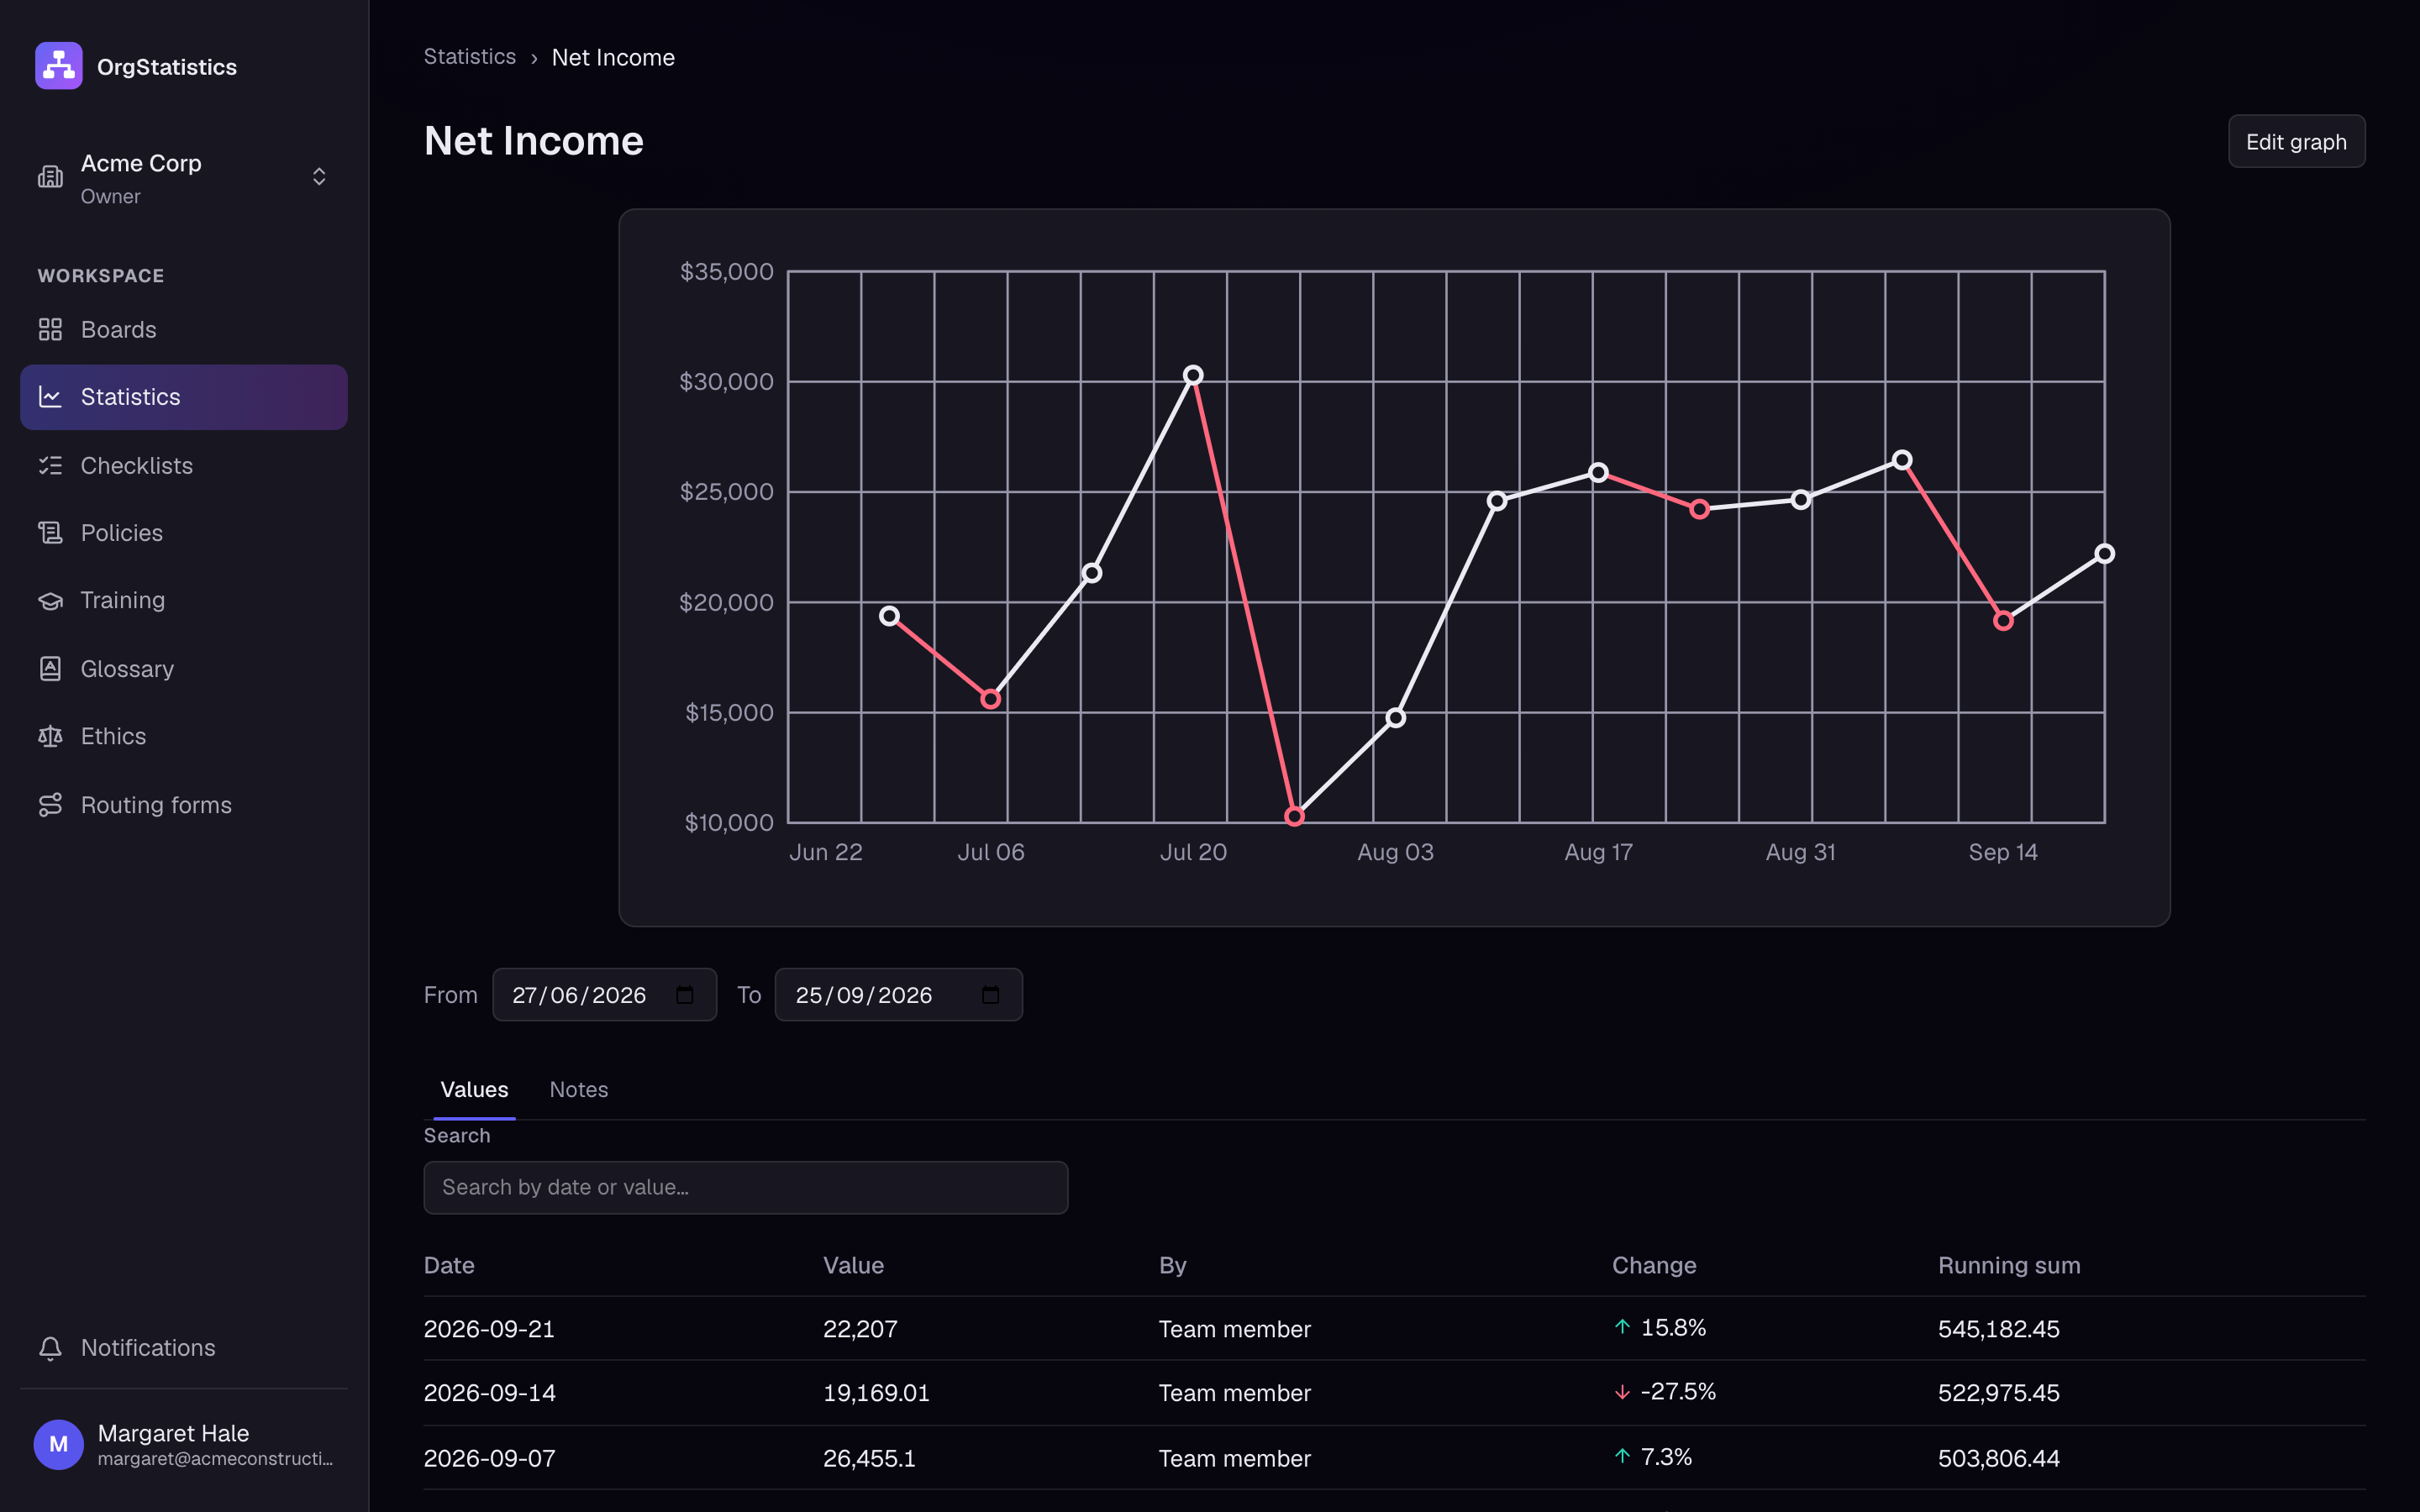Open the To date calendar picker icon

pyautogui.click(x=991, y=995)
